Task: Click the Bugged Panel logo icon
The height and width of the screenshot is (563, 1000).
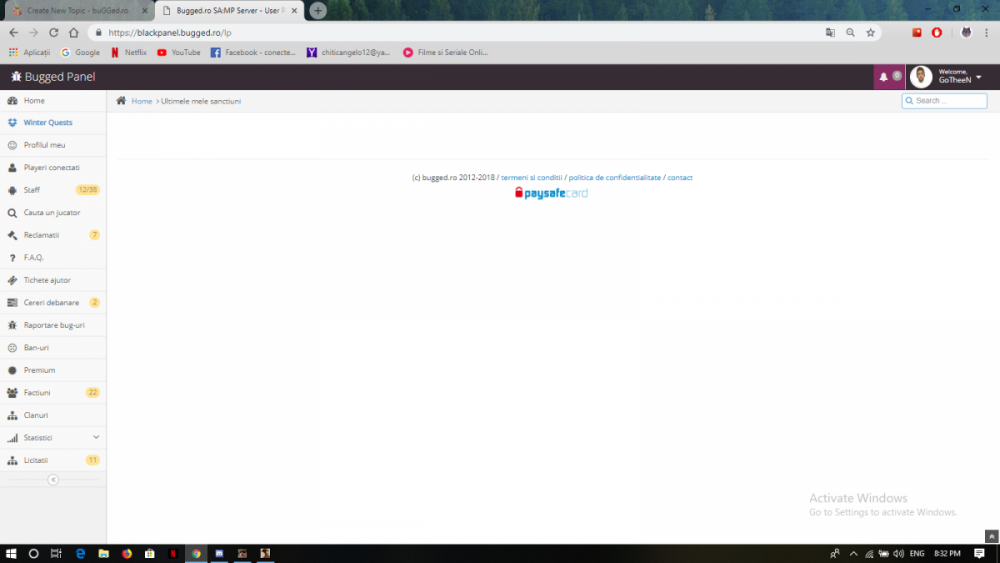Action: tap(16, 77)
